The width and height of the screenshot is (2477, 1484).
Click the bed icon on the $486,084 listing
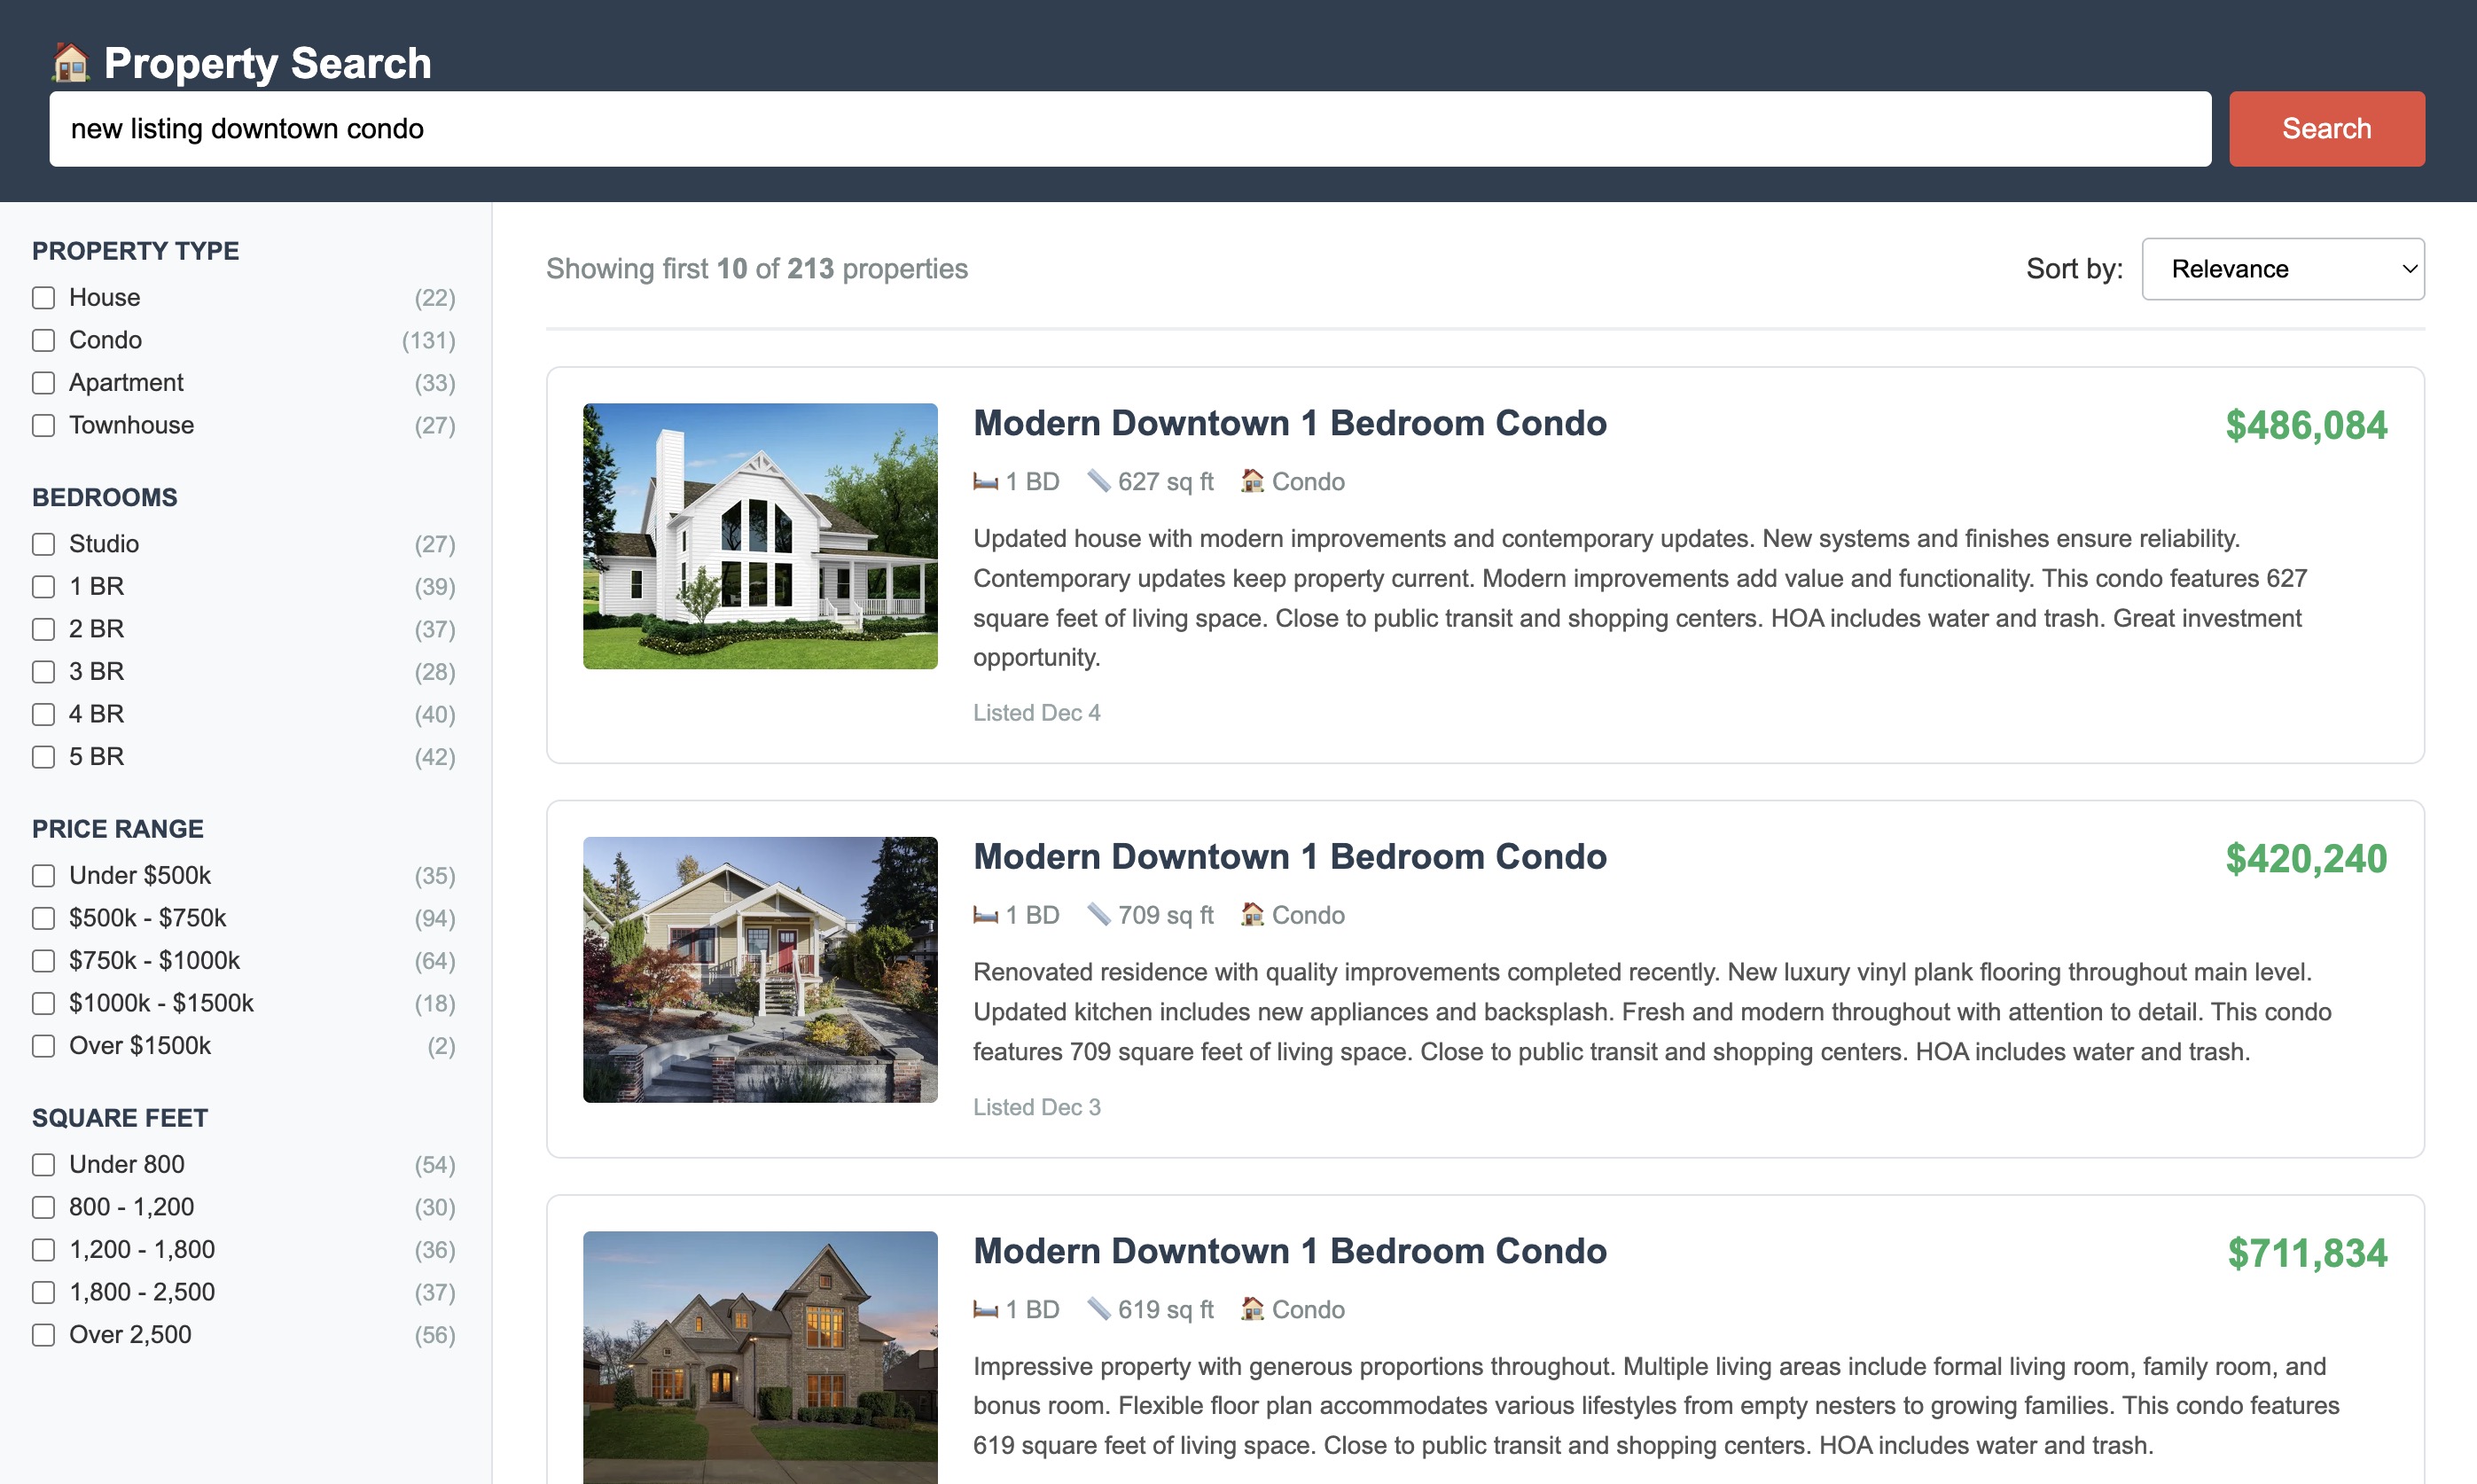(985, 481)
